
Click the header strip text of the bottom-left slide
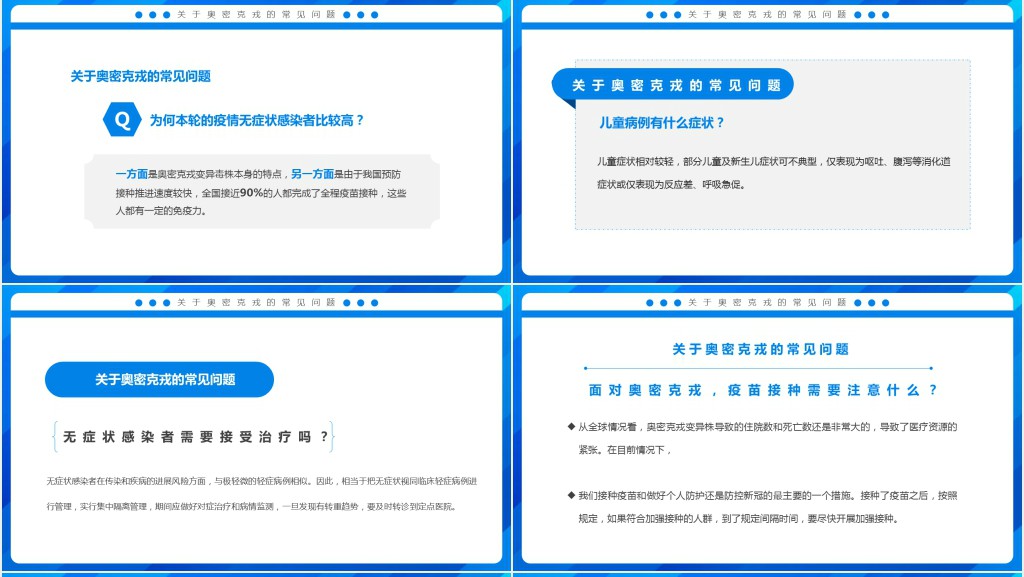tap(256, 303)
